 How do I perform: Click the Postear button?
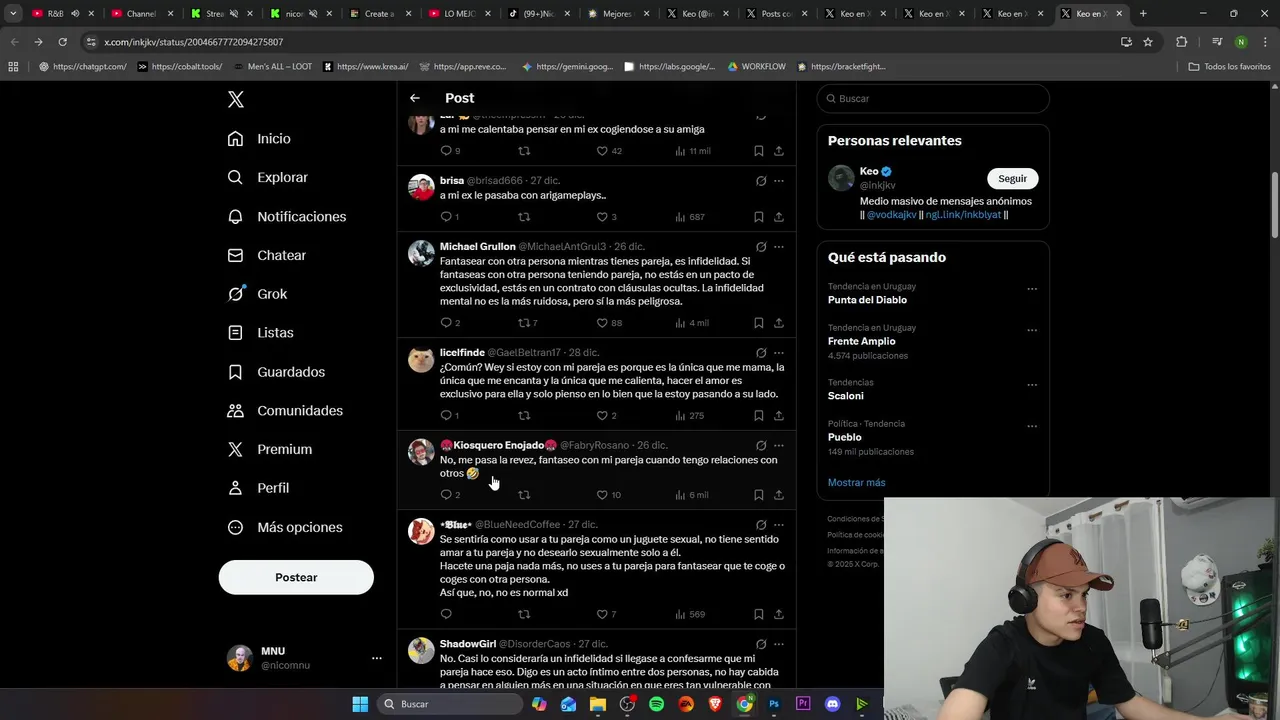[296, 577]
